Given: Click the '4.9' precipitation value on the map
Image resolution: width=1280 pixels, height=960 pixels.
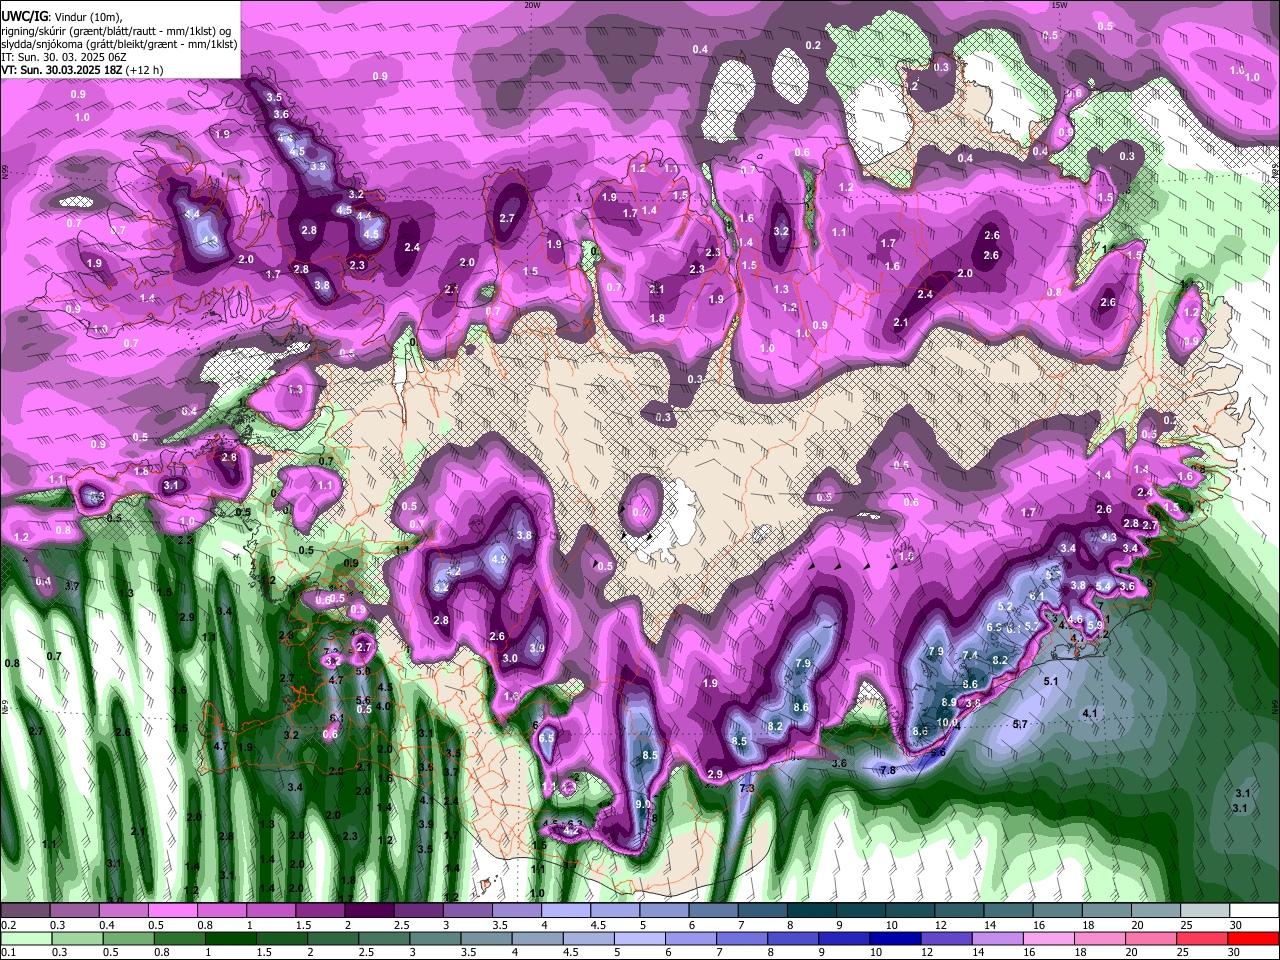Looking at the screenshot, I should pyautogui.click(x=499, y=560).
